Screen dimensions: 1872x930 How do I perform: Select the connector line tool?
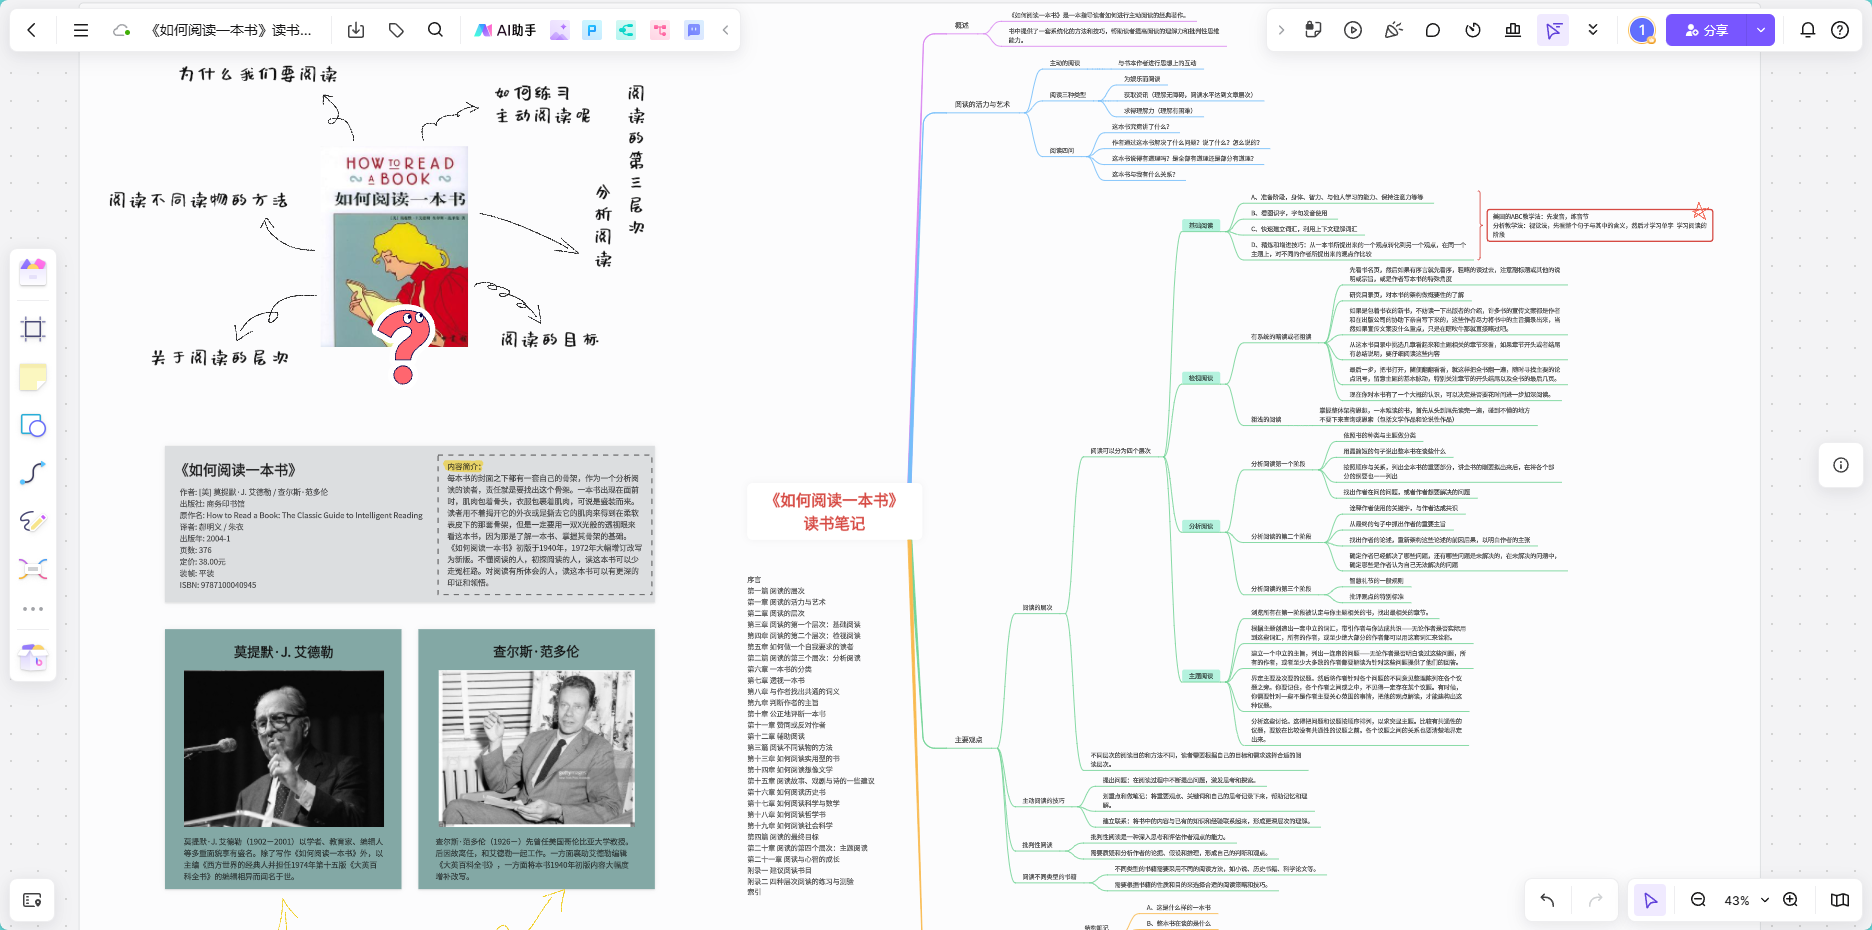point(33,473)
